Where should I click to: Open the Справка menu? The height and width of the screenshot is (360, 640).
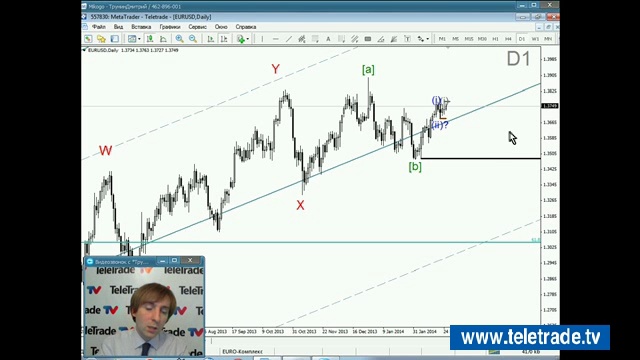click(x=246, y=27)
